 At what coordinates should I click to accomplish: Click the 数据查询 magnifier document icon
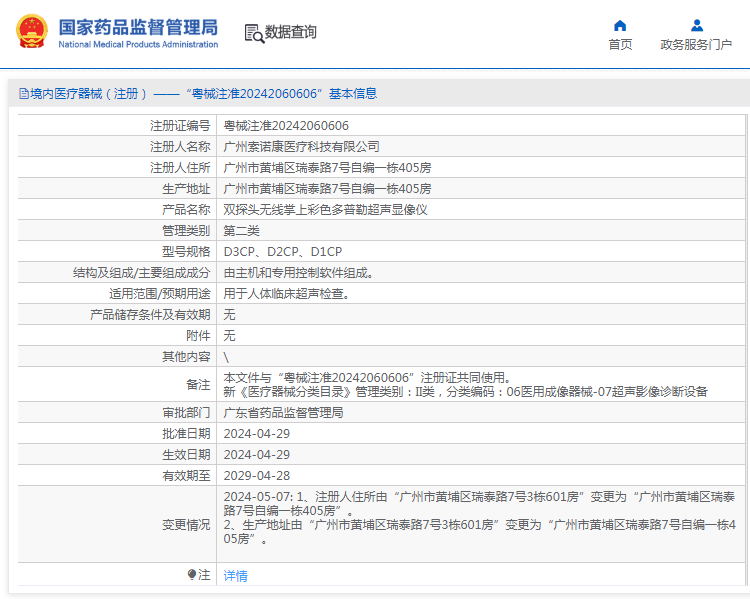click(x=254, y=33)
